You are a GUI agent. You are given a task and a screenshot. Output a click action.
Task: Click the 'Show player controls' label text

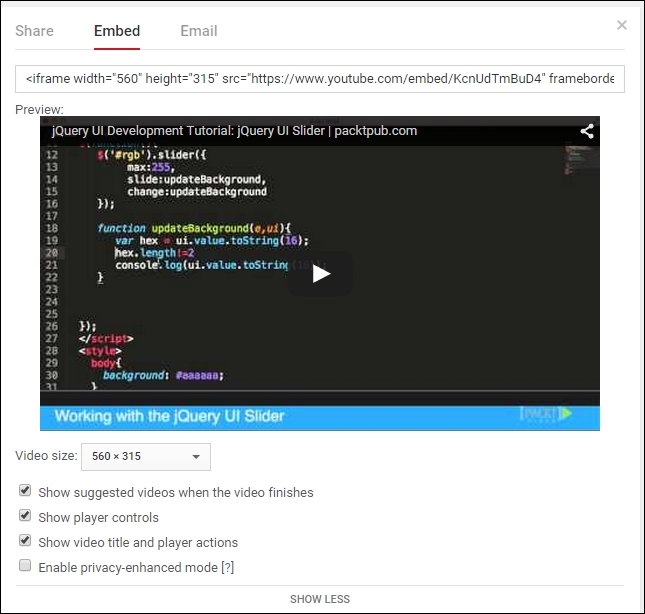[x=98, y=517]
